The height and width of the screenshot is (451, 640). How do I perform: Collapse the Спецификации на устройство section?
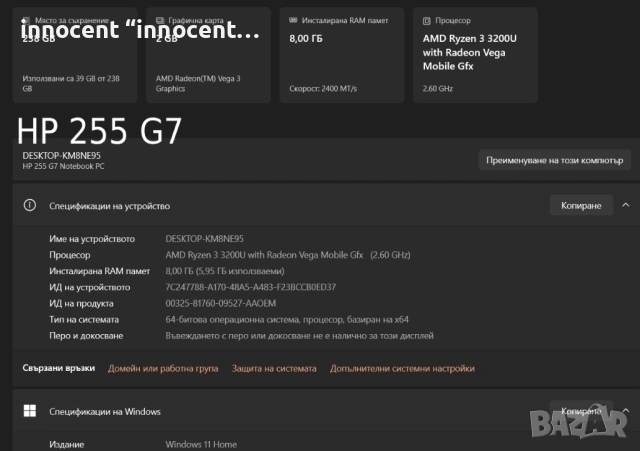tap(626, 205)
